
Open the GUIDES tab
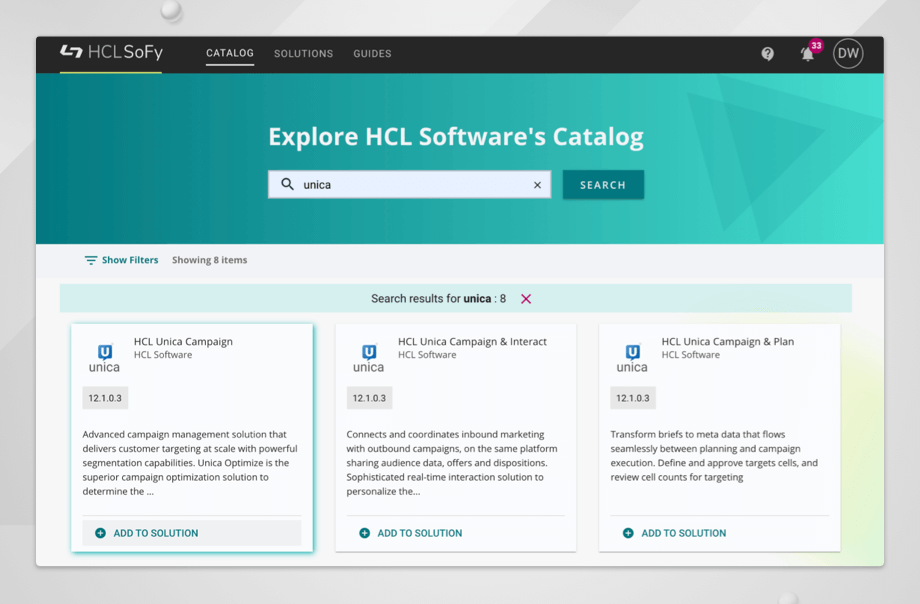[x=372, y=54]
